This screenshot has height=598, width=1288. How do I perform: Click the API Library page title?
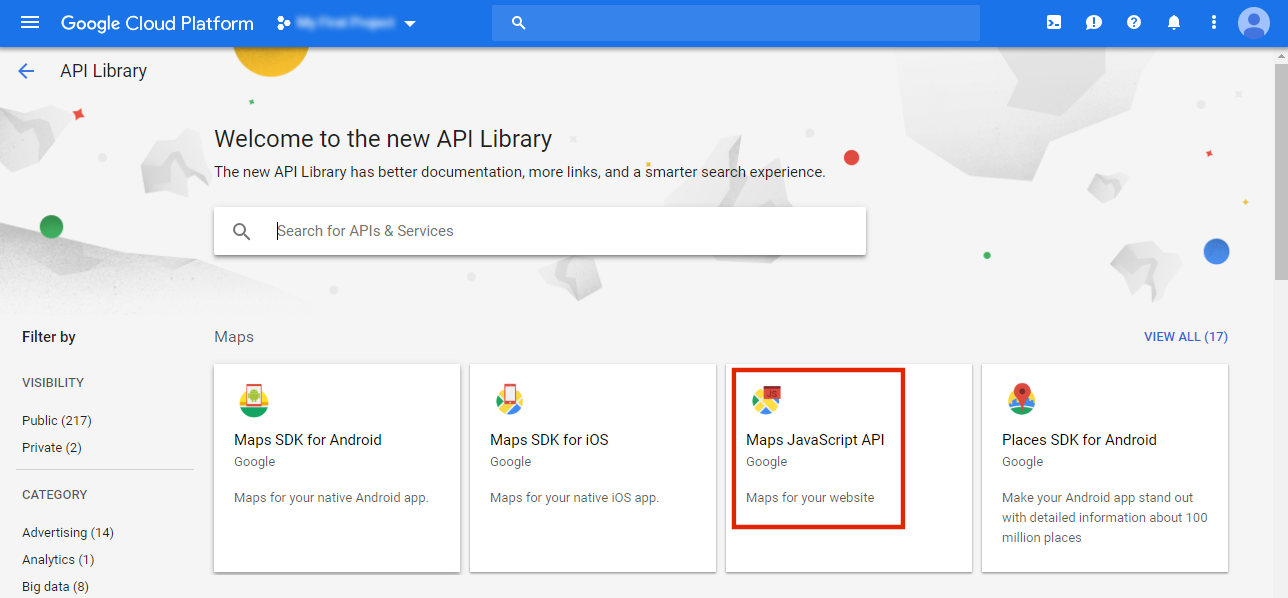[x=104, y=71]
